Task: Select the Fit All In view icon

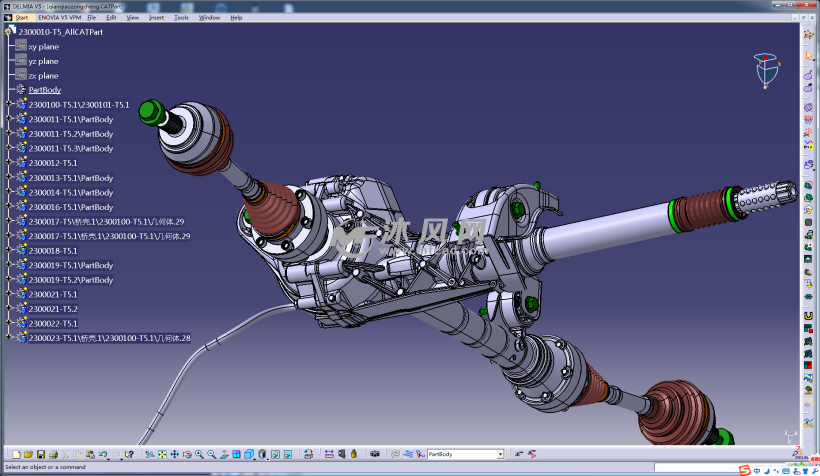Action: click(162, 454)
